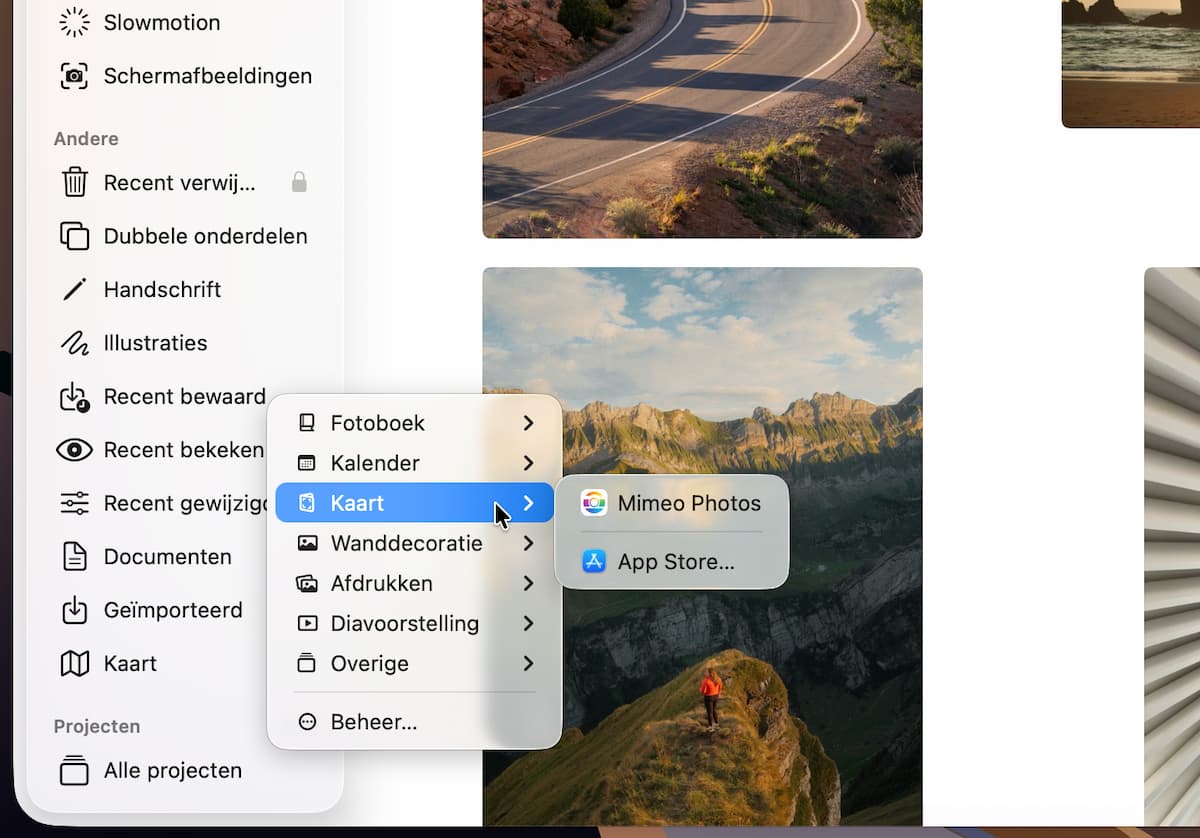Click the Kaart menu item chevron
Image resolution: width=1200 pixels, height=838 pixels.
(x=528, y=503)
